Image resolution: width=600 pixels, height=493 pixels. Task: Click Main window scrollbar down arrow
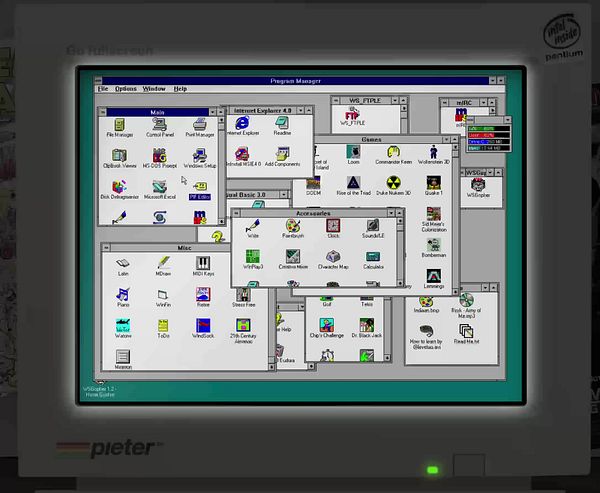(222, 222)
